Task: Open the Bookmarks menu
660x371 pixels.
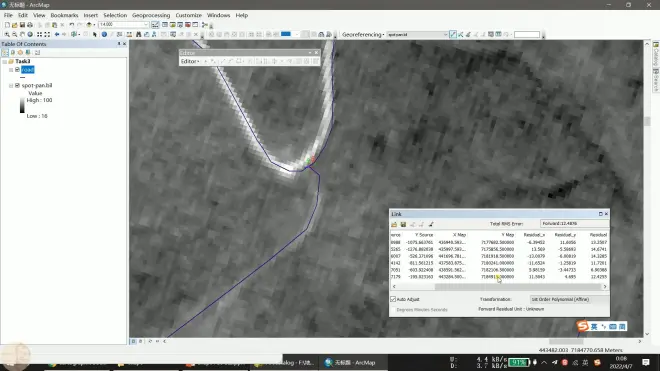Action: 64,15
